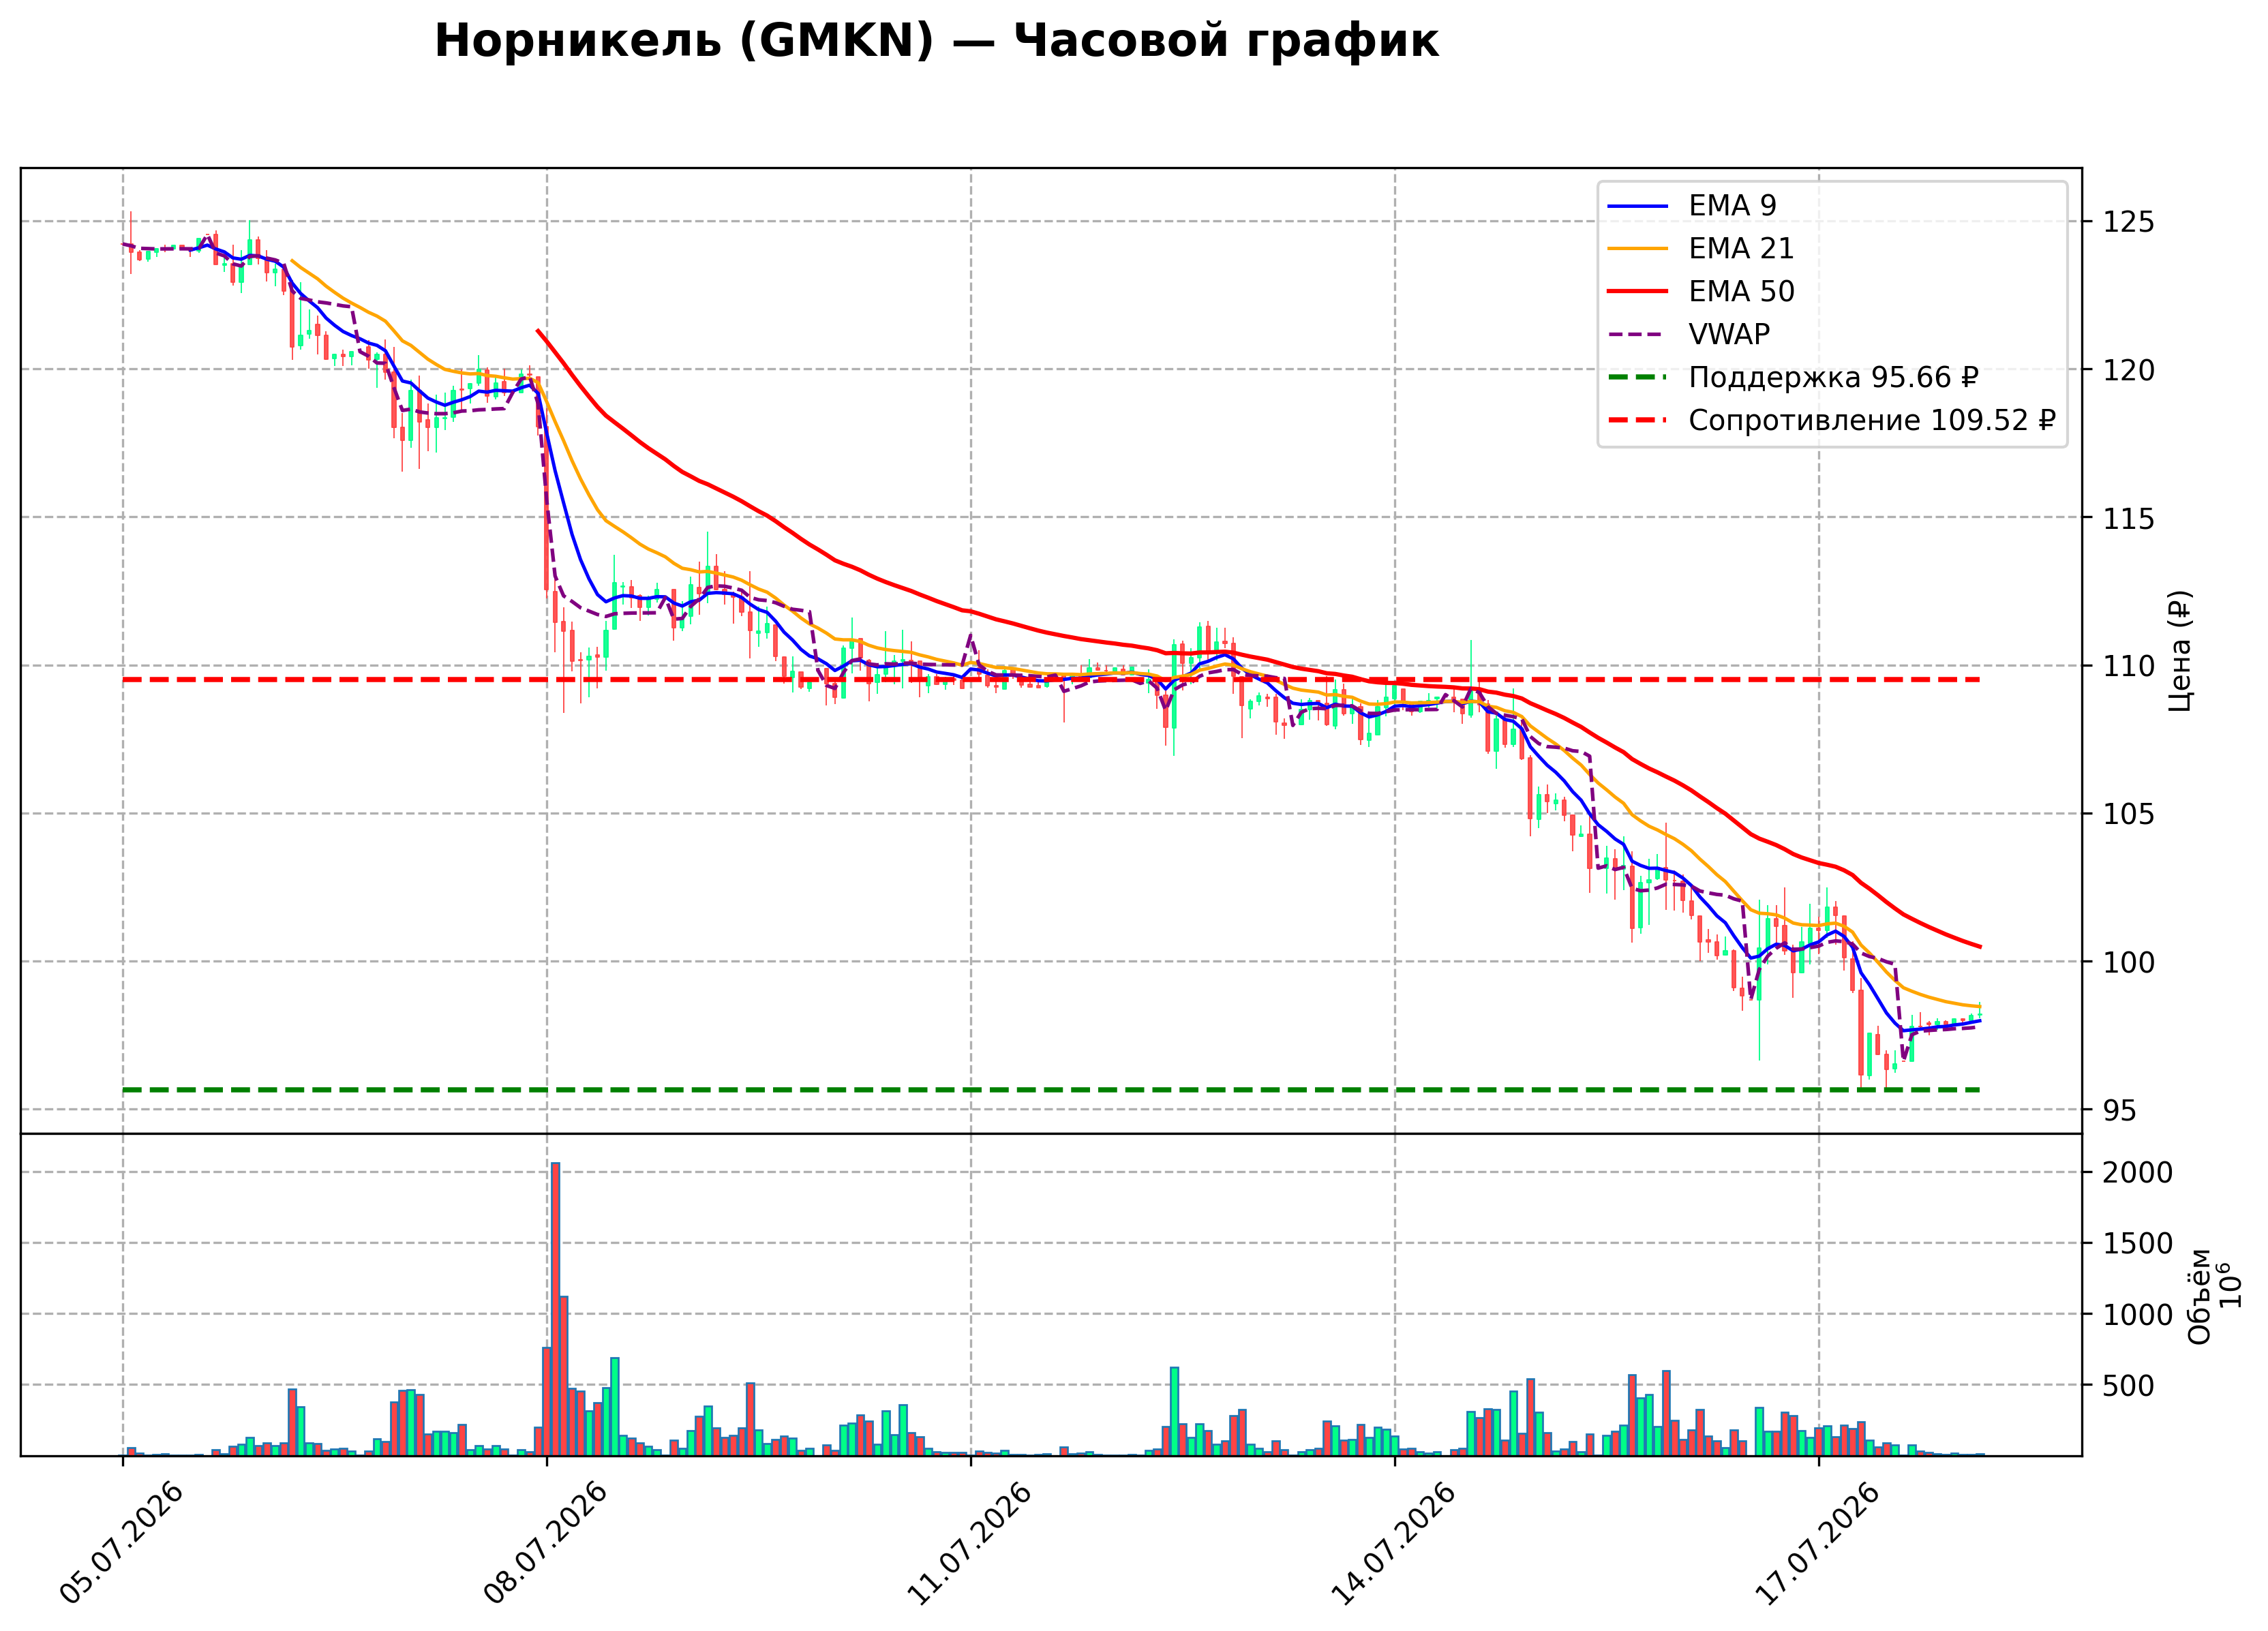Click legend label 'Сопротивление 109.52 ₽'
This screenshot has height=1631, width=2268.
1872,421
